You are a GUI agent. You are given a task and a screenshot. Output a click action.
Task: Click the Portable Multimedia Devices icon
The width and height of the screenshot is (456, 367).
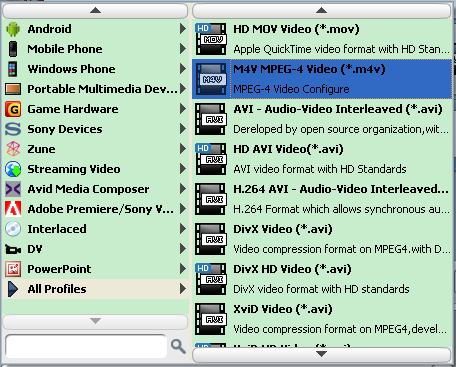pos(13,89)
